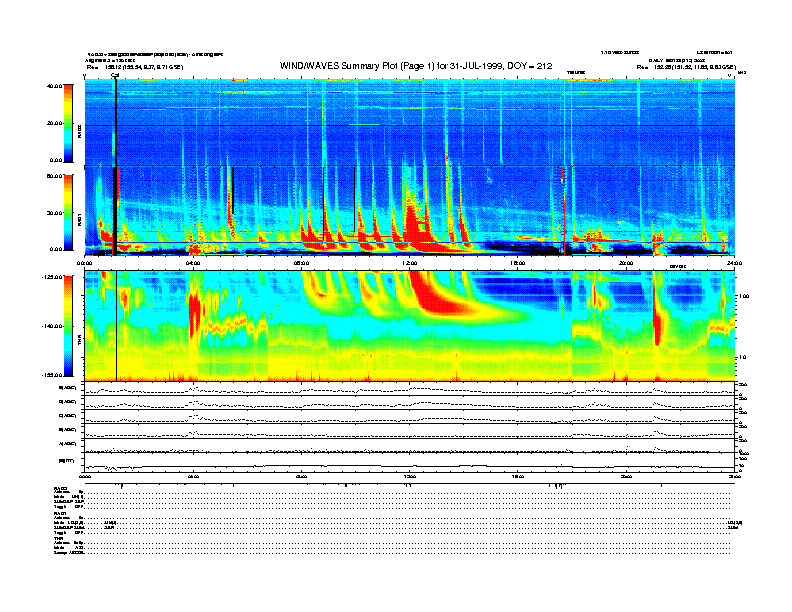Click the RAD1 heading in the status table
The width and height of the screenshot is (792, 612).
(59, 513)
